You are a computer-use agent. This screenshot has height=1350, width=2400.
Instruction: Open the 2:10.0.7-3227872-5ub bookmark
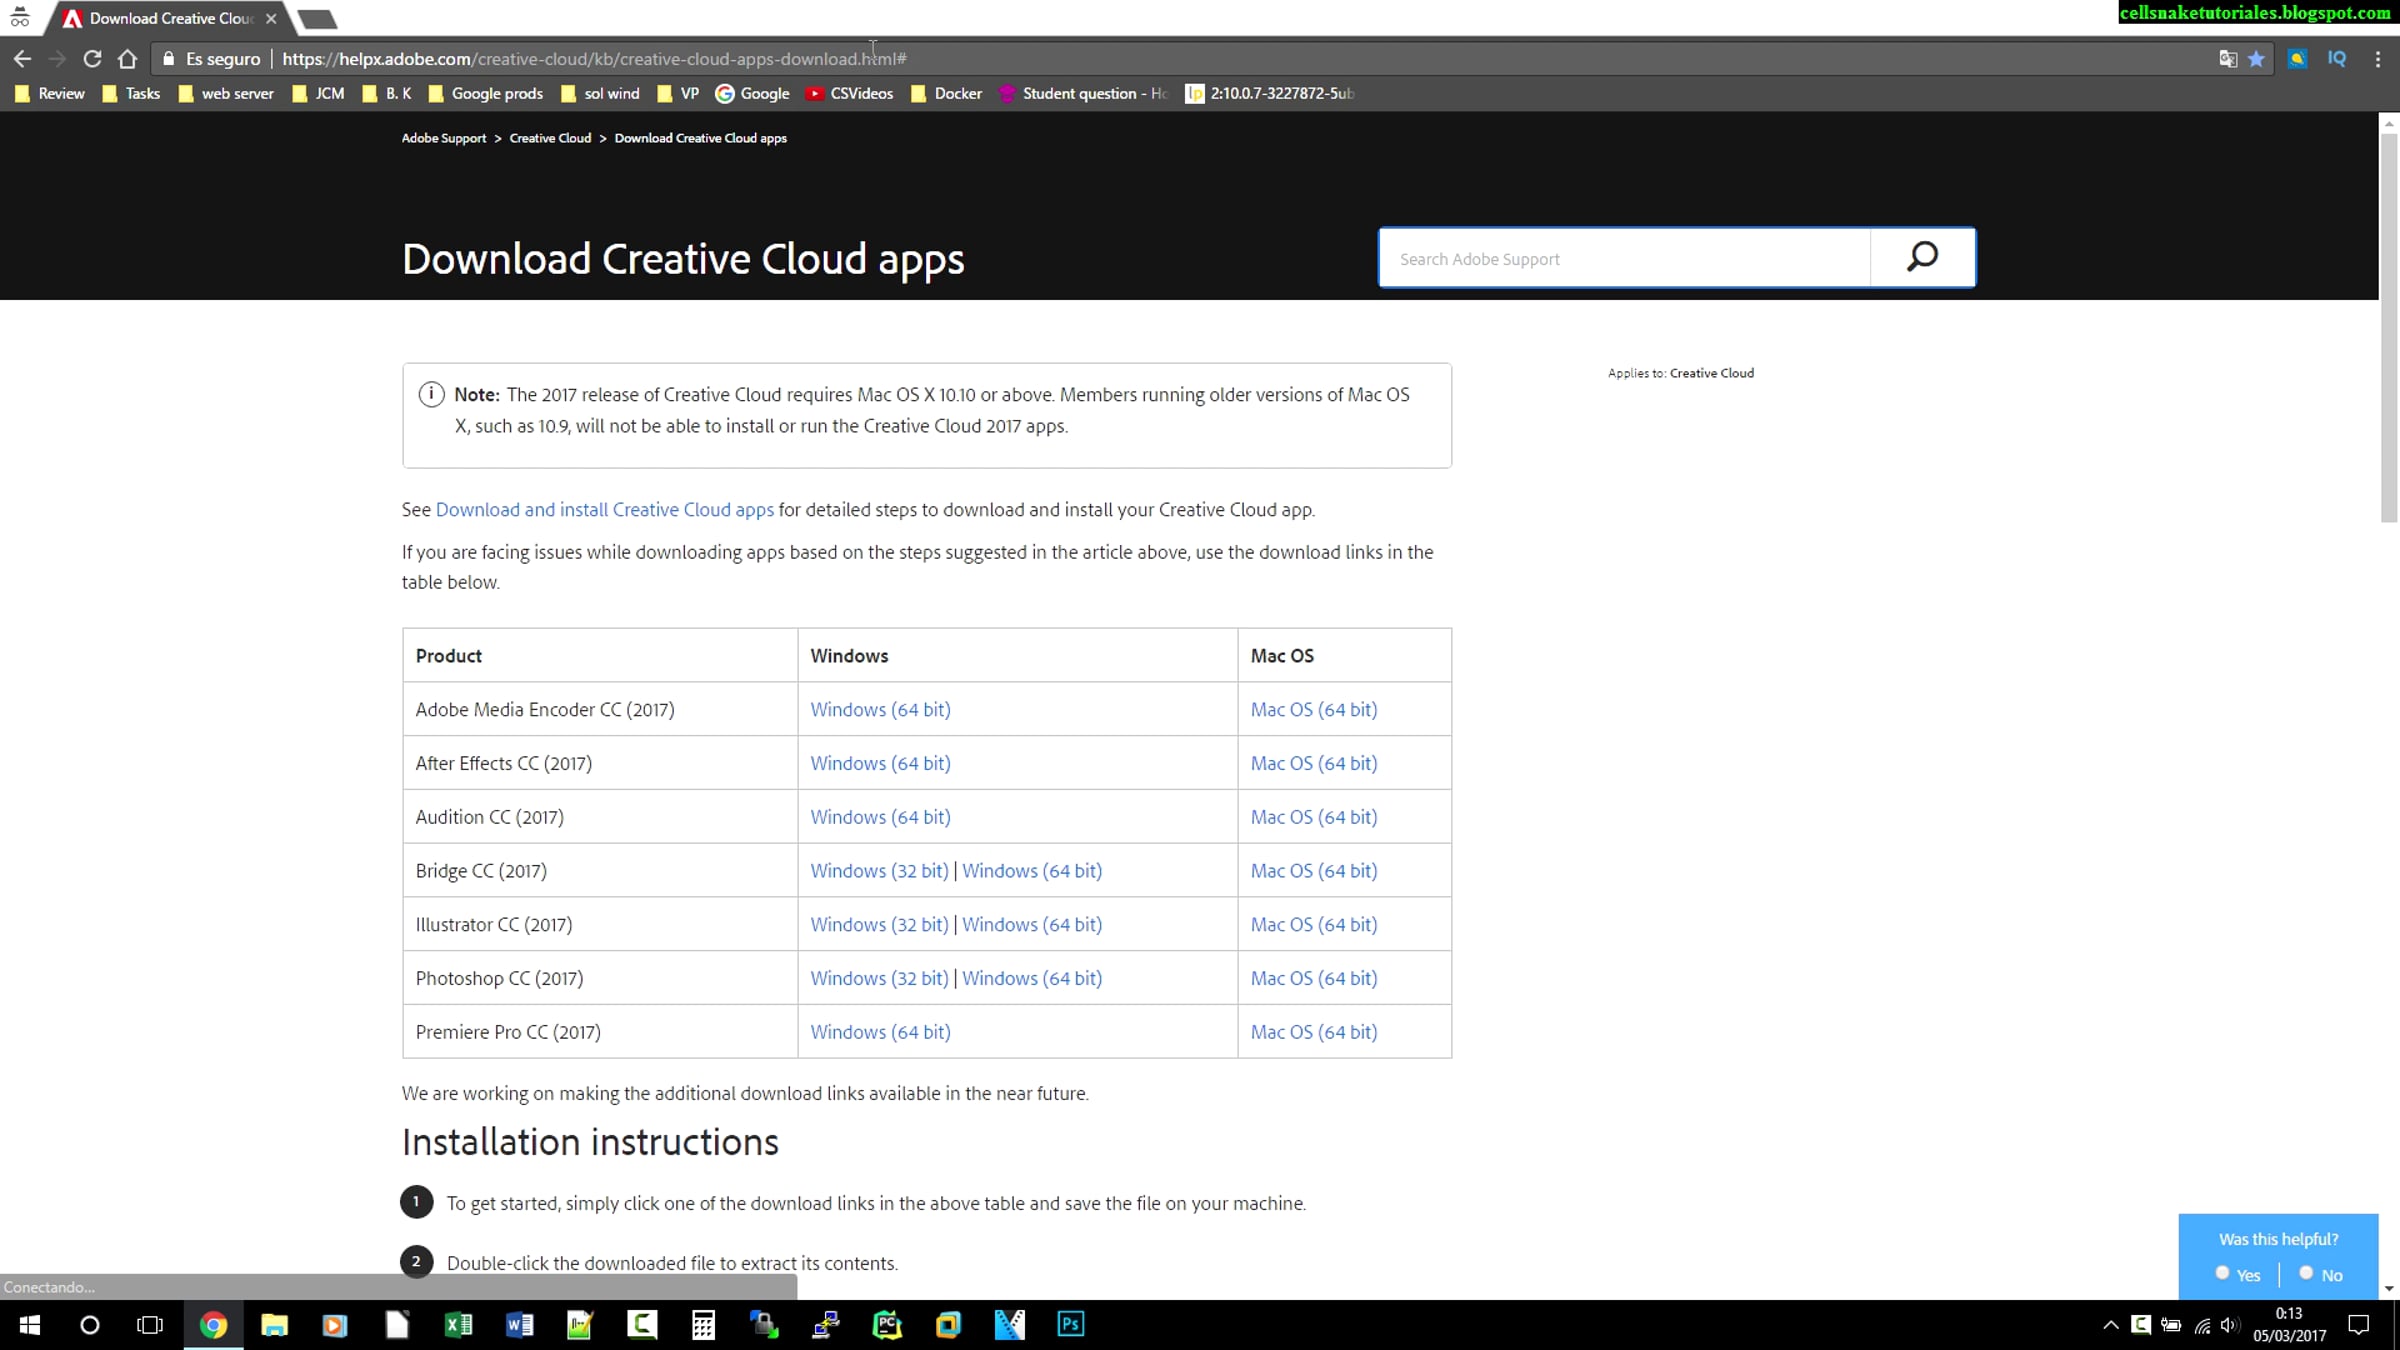pyautogui.click(x=1270, y=93)
